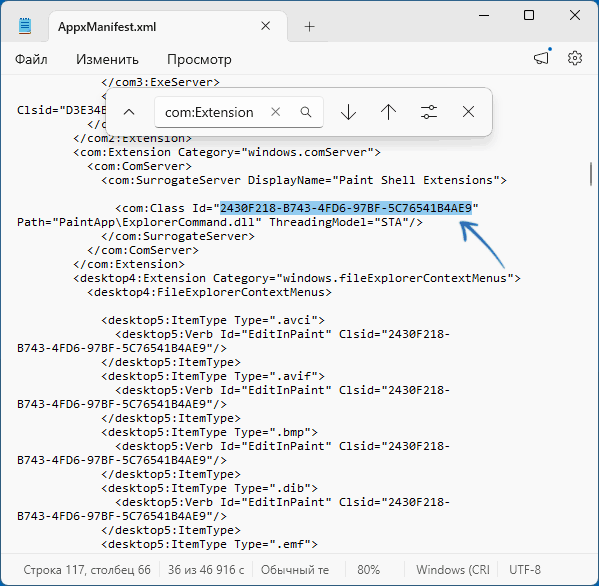
Task: Click the <com:ComServer> opening tag
Action: tap(139, 167)
